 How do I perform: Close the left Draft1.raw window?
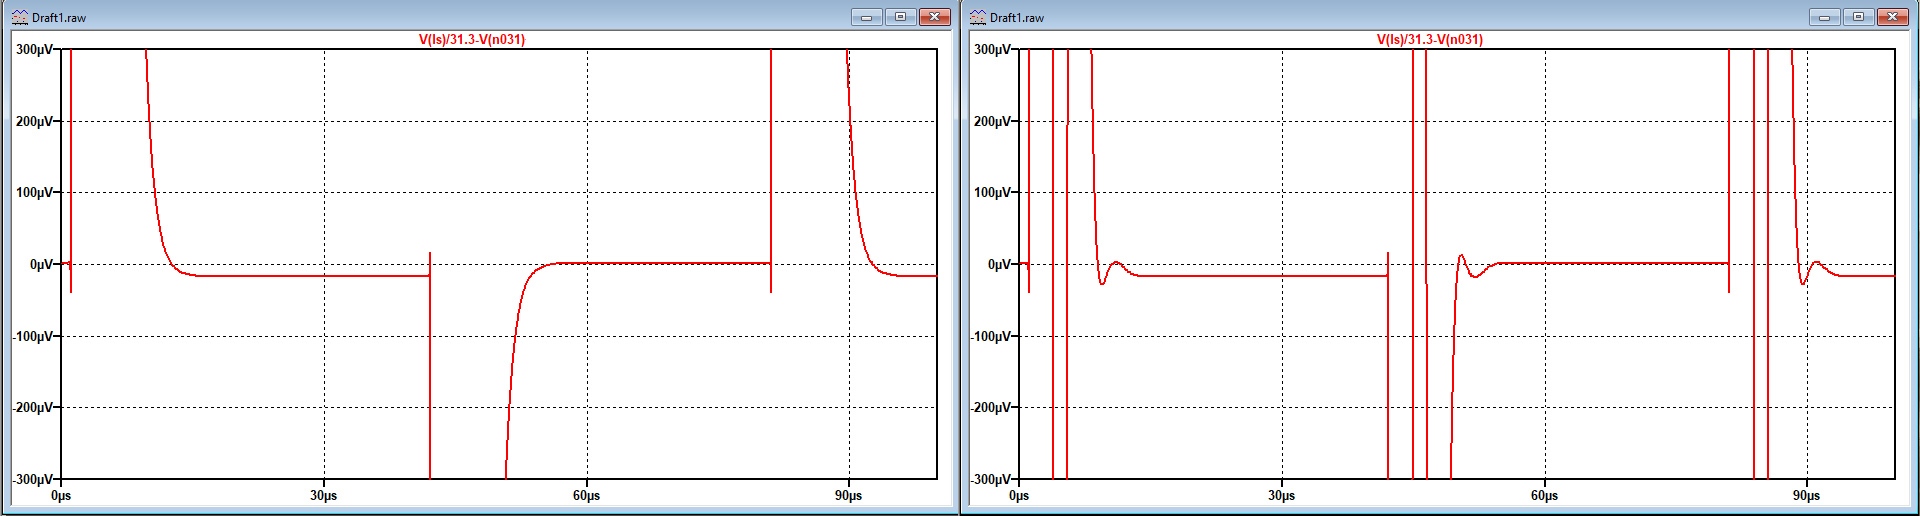[934, 17]
